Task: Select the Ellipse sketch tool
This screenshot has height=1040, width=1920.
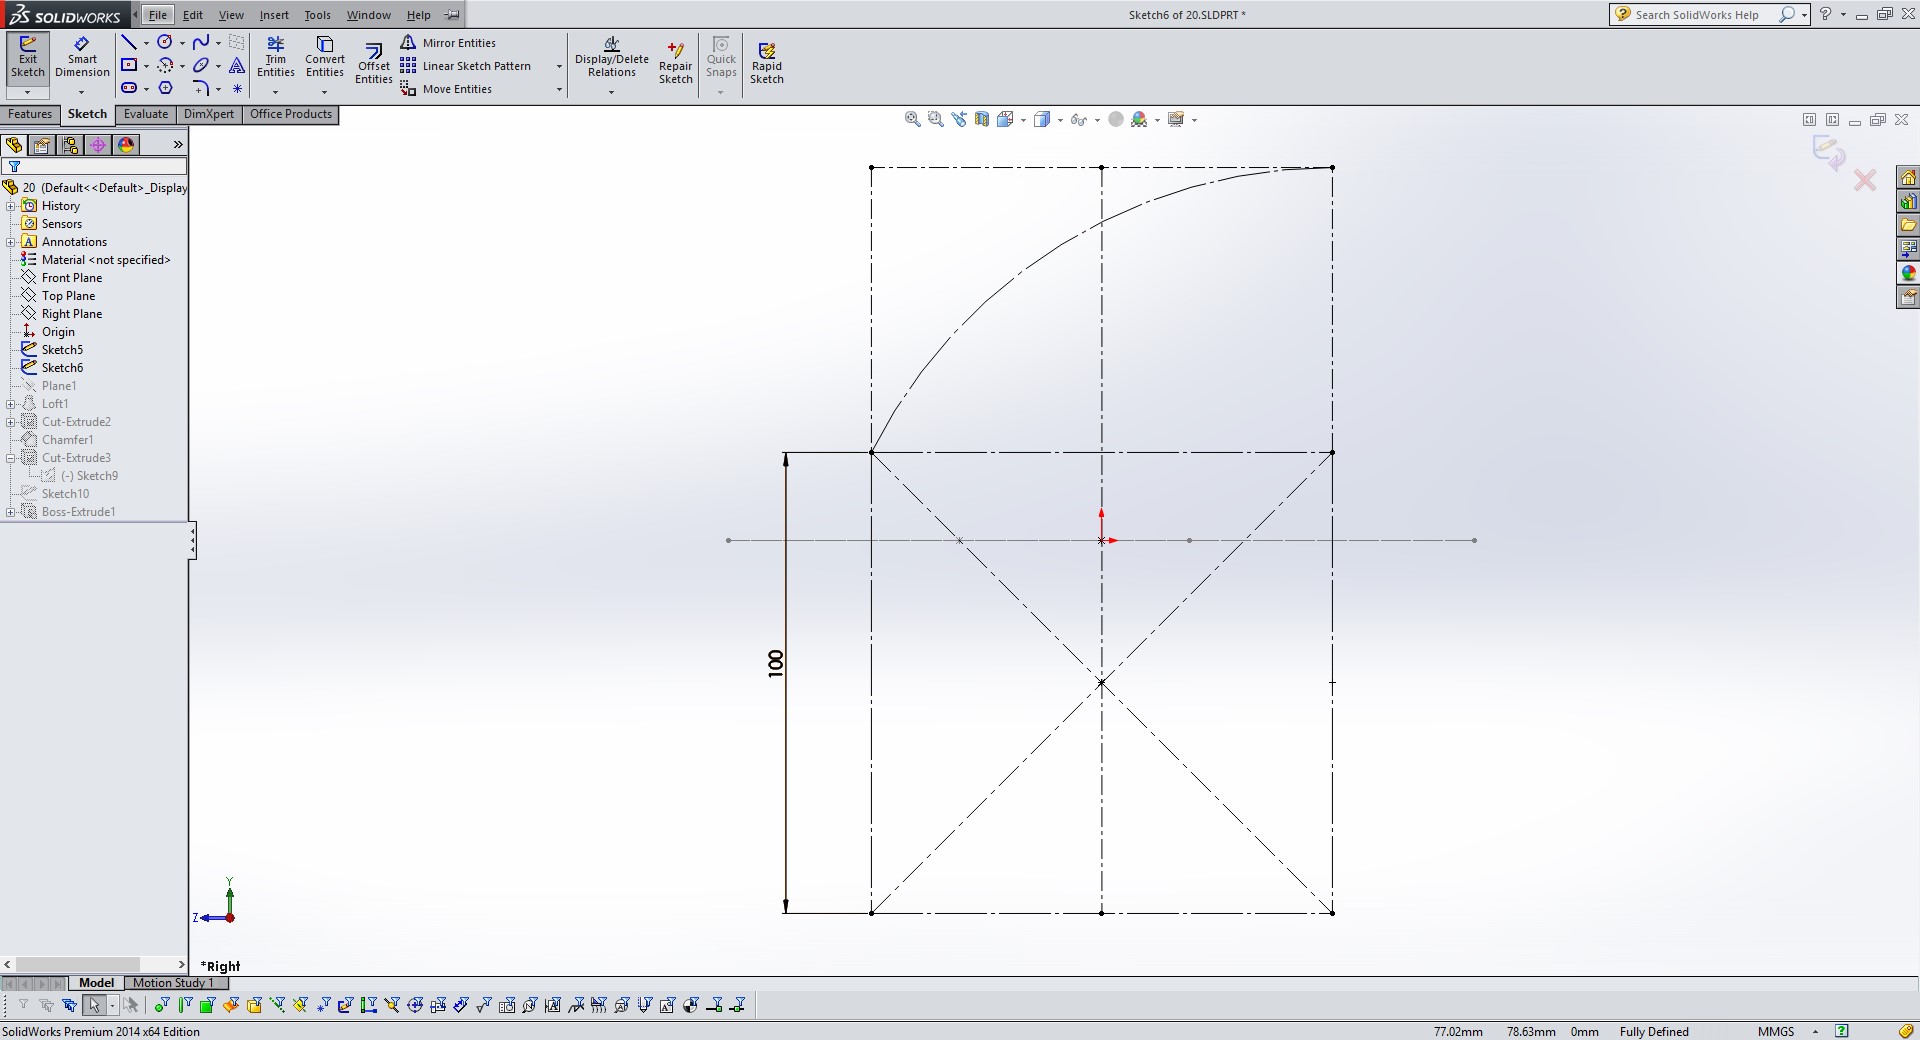Action: [201, 65]
